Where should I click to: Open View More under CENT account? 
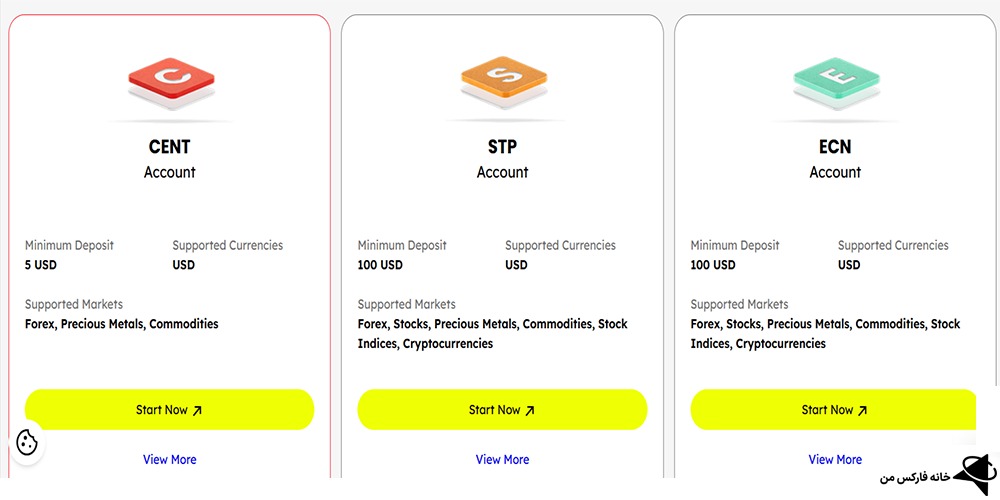[170, 460]
